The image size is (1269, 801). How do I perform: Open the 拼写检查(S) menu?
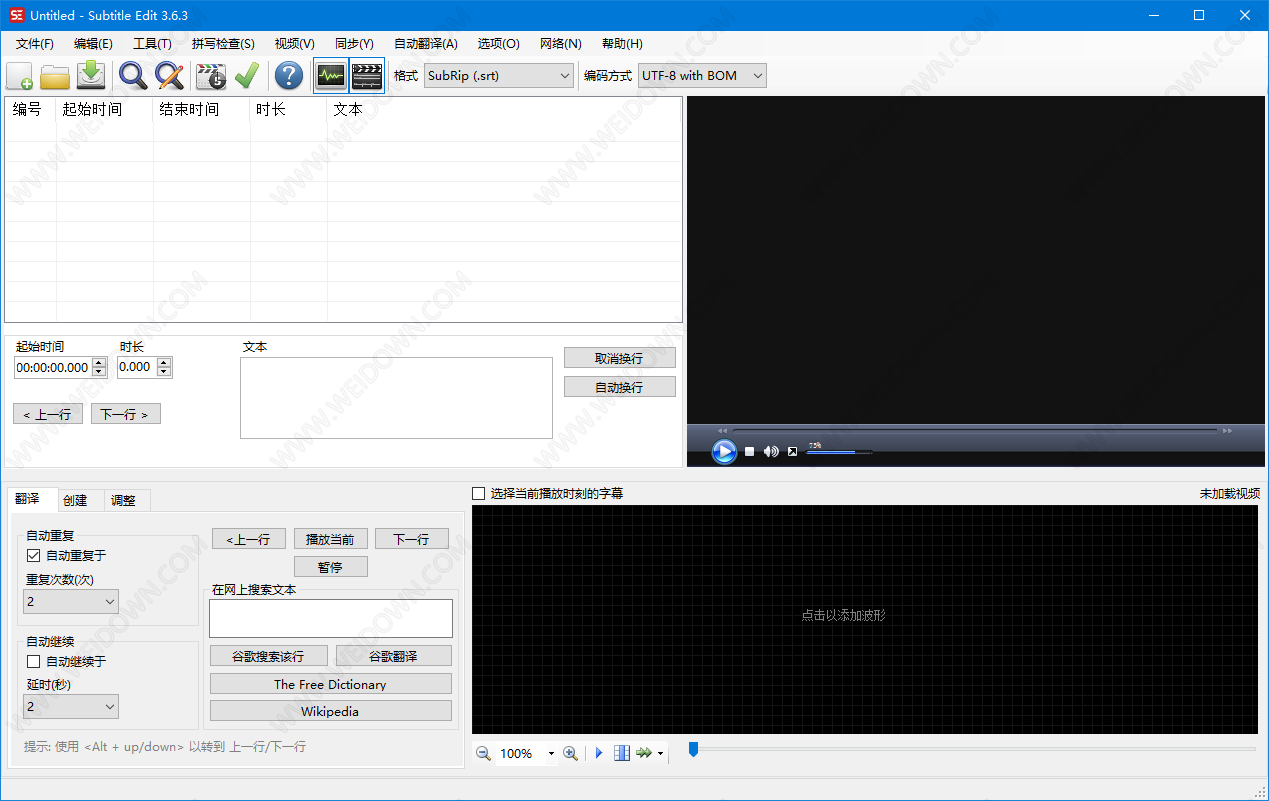pos(223,44)
